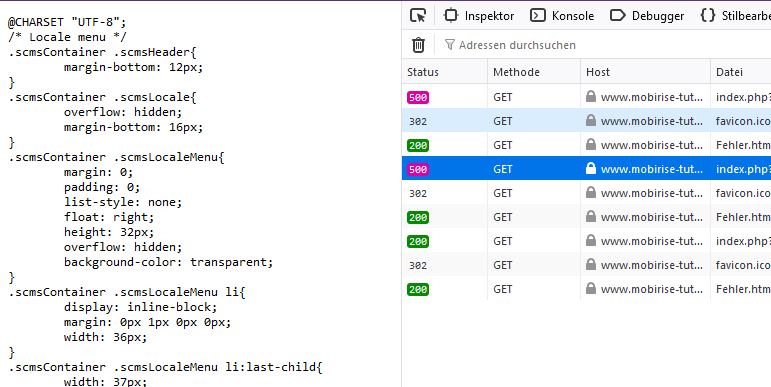Click the host name in the selected blue row
The height and width of the screenshot is (387, 771).
pyautogui.click(x=652, y=169)
